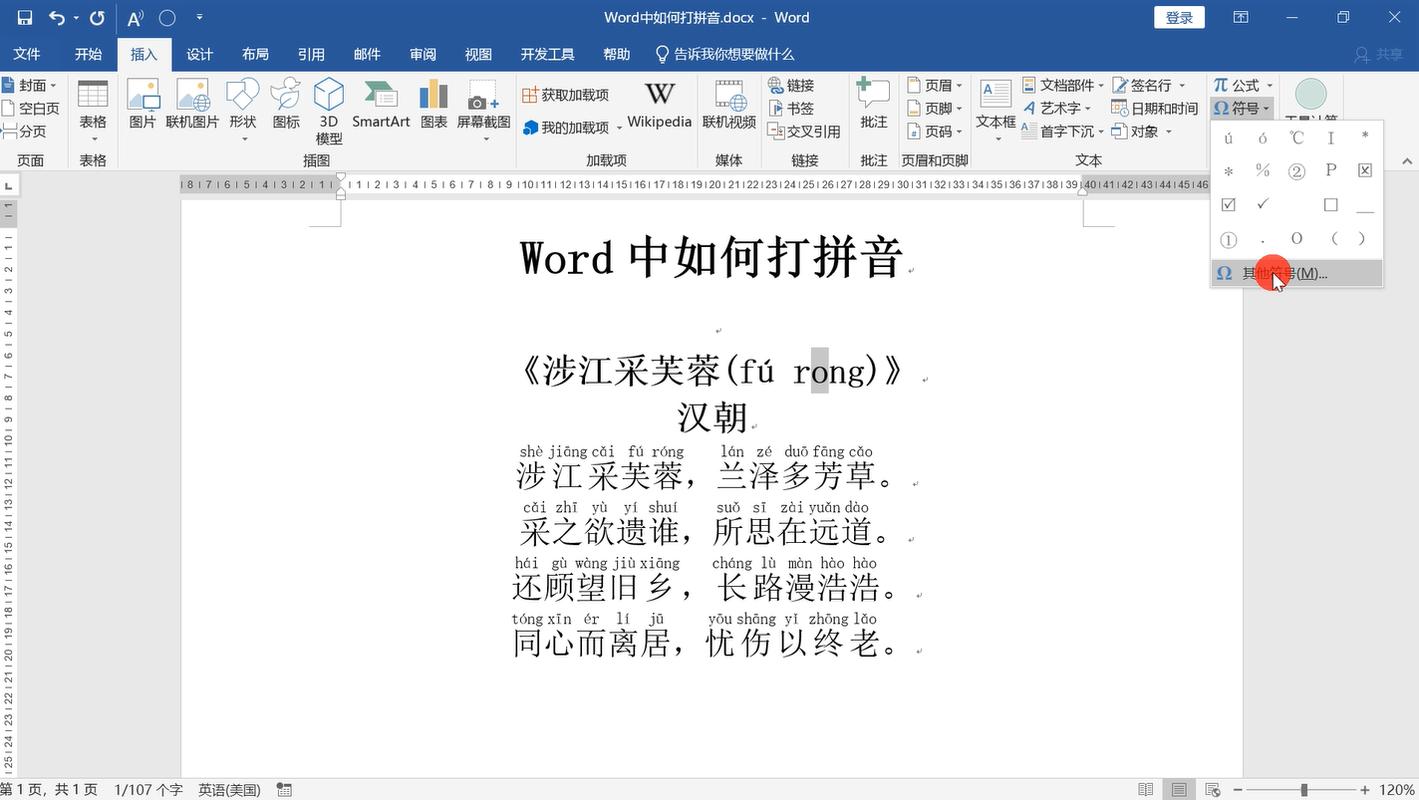Switch to the 开始 home tab
This screenshot has height=800, width=1419.
pos(88,54)
